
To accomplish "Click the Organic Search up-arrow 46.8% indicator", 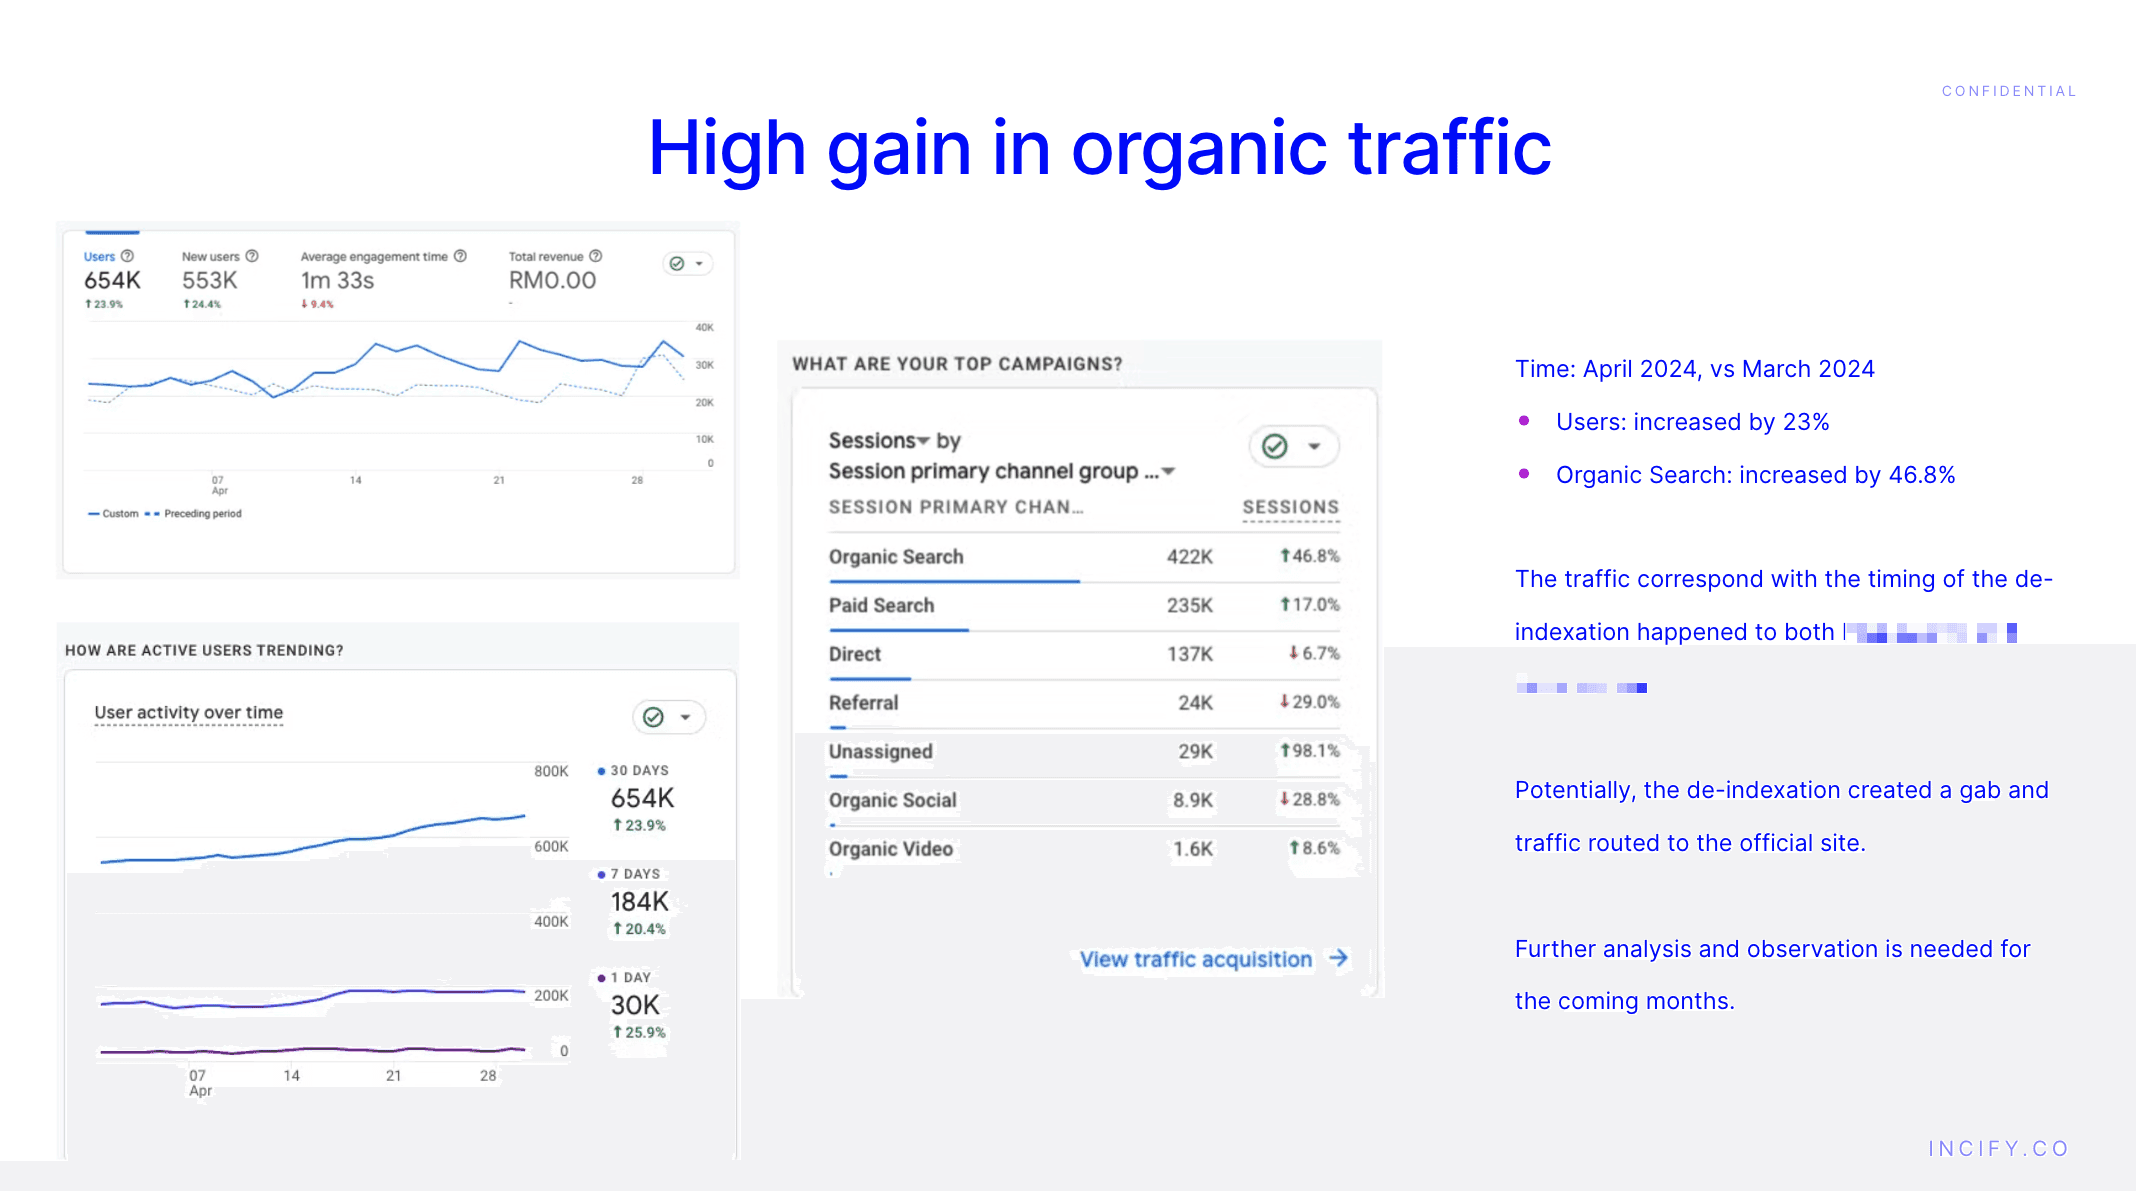I will click(x=1309, y=556).
